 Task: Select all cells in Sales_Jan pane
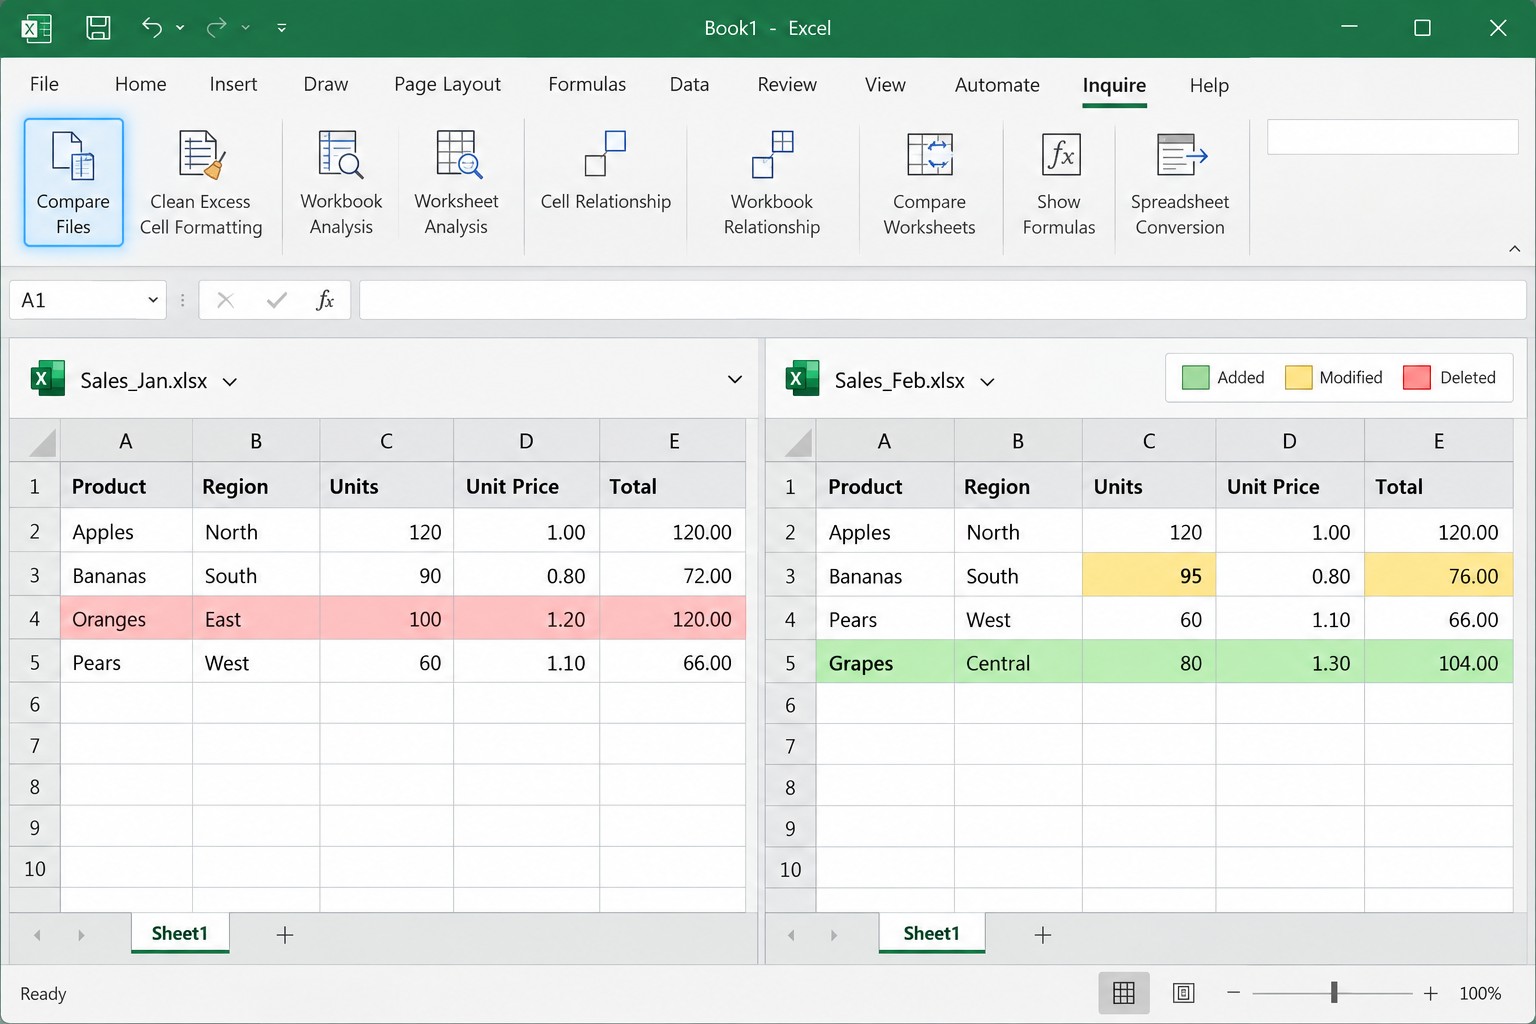coord(35,441)
